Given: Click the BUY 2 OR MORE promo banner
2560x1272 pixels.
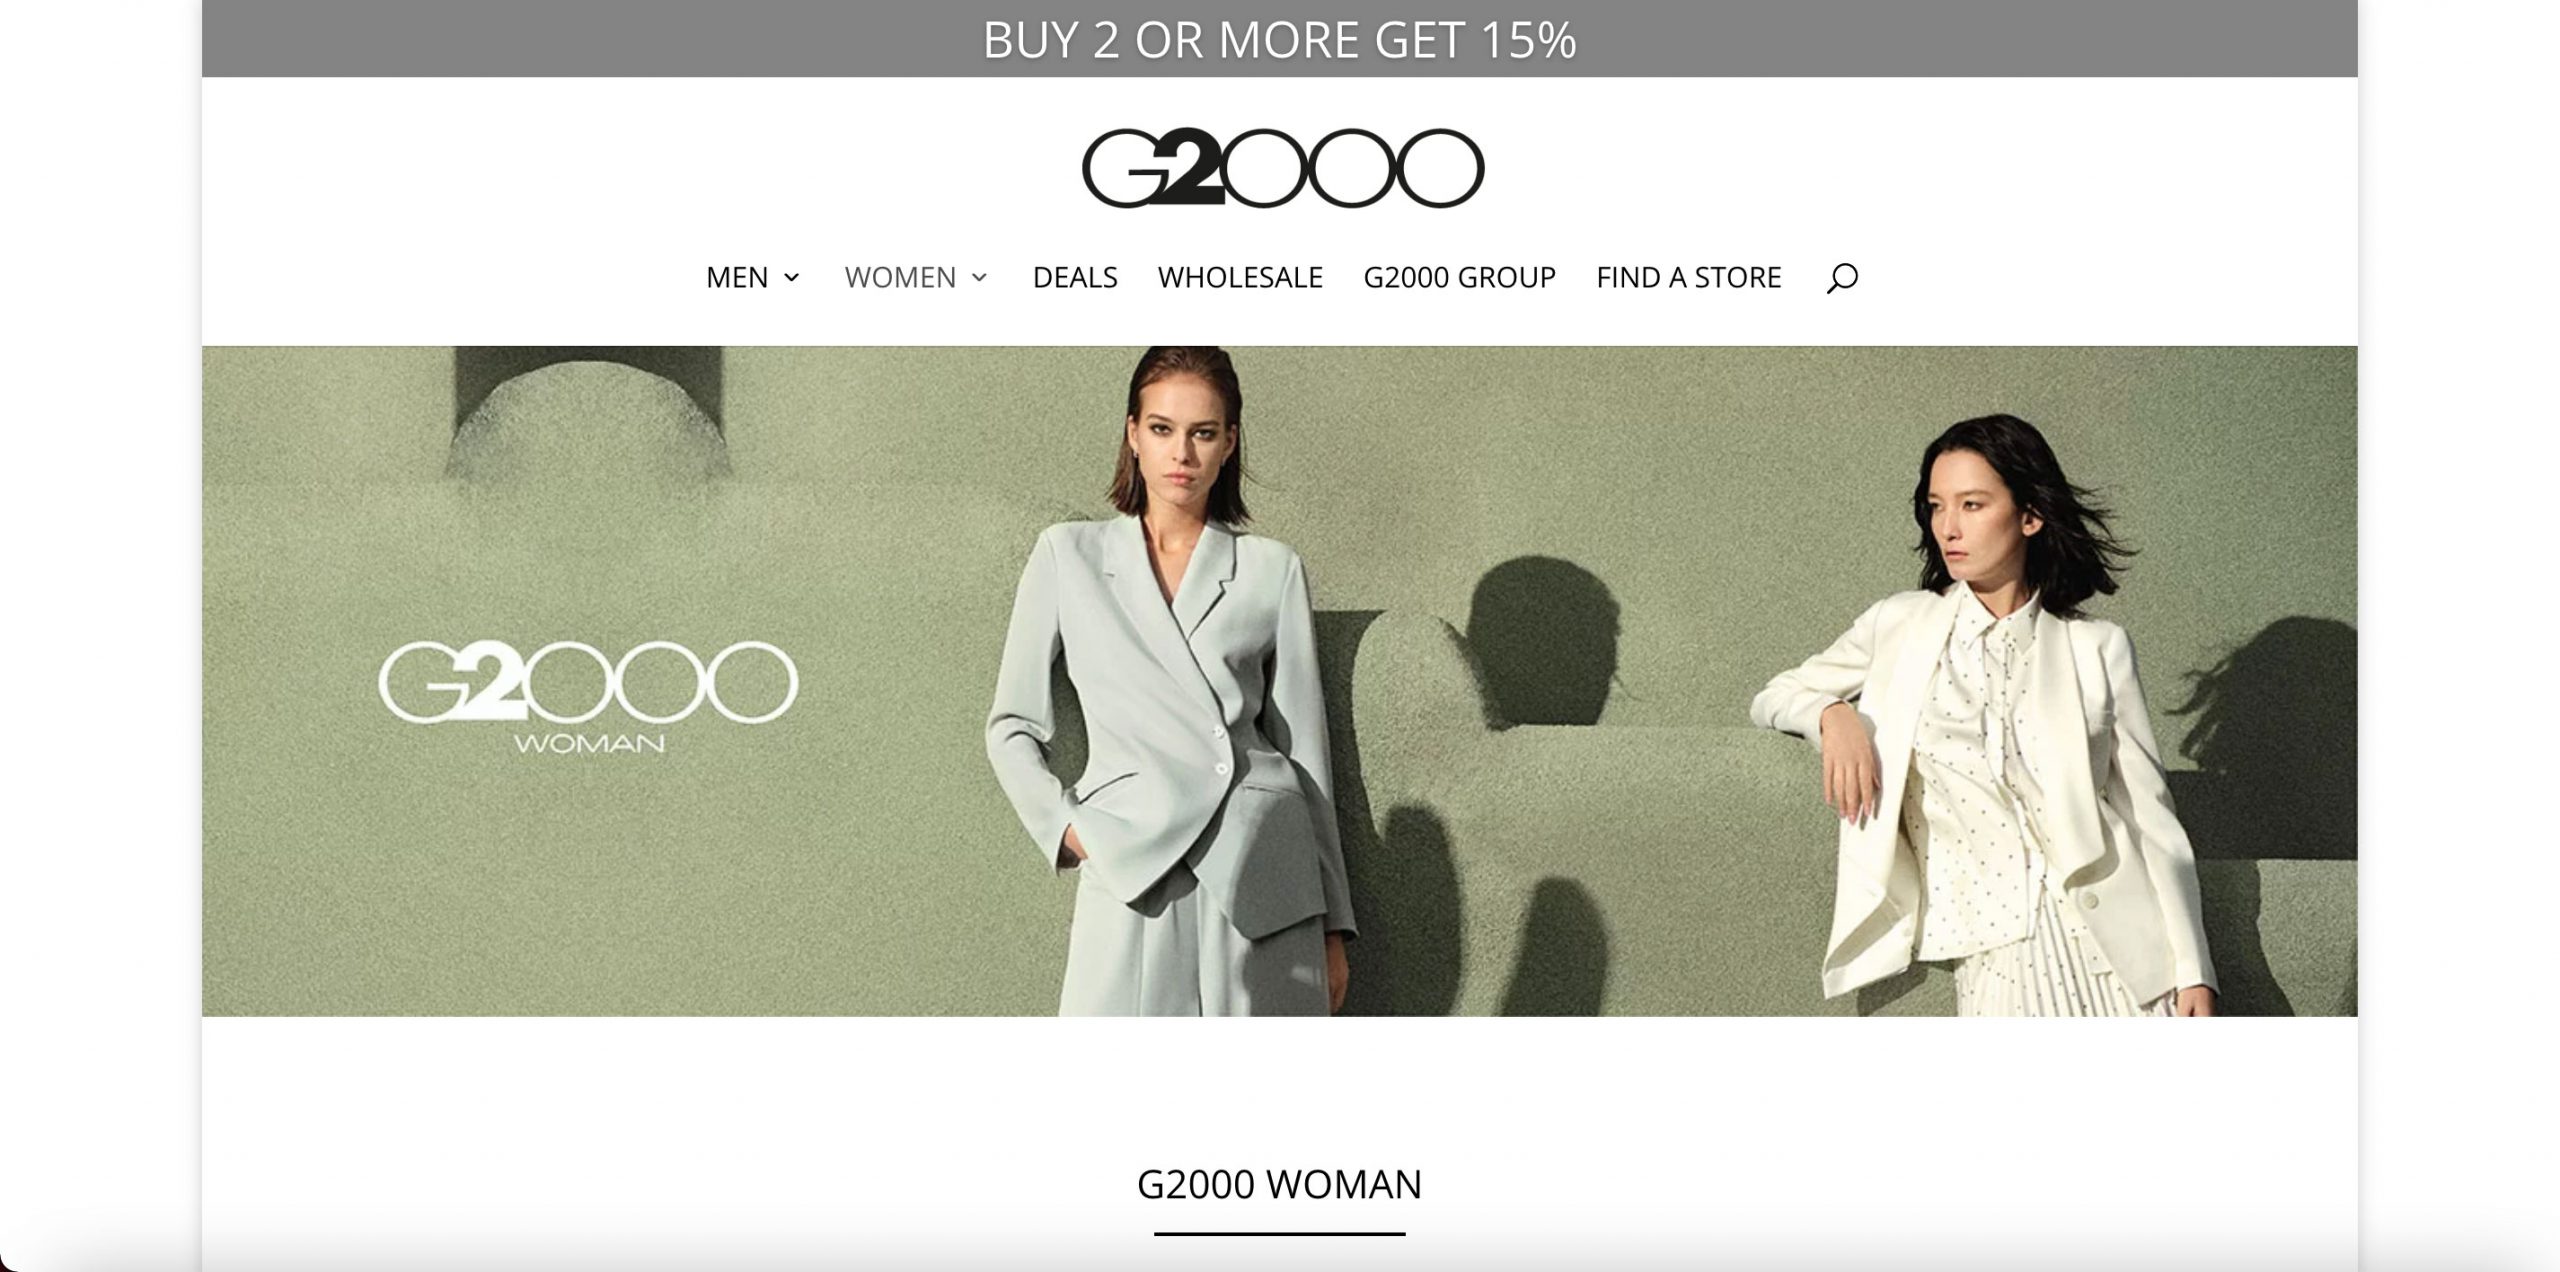Looking at the screenshot, I should pyautogui.click(x=1280, y=39).
